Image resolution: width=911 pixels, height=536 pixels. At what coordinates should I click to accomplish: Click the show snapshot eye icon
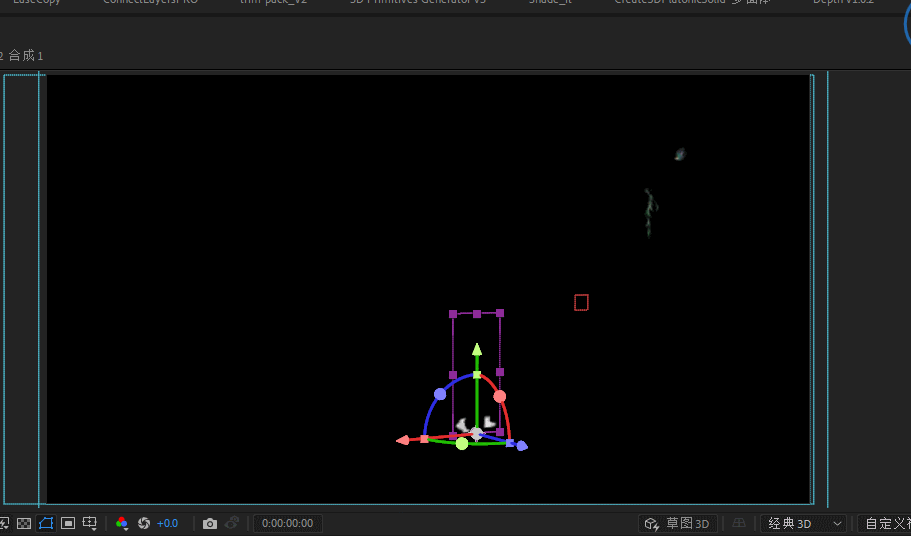(x=232, y=523)
